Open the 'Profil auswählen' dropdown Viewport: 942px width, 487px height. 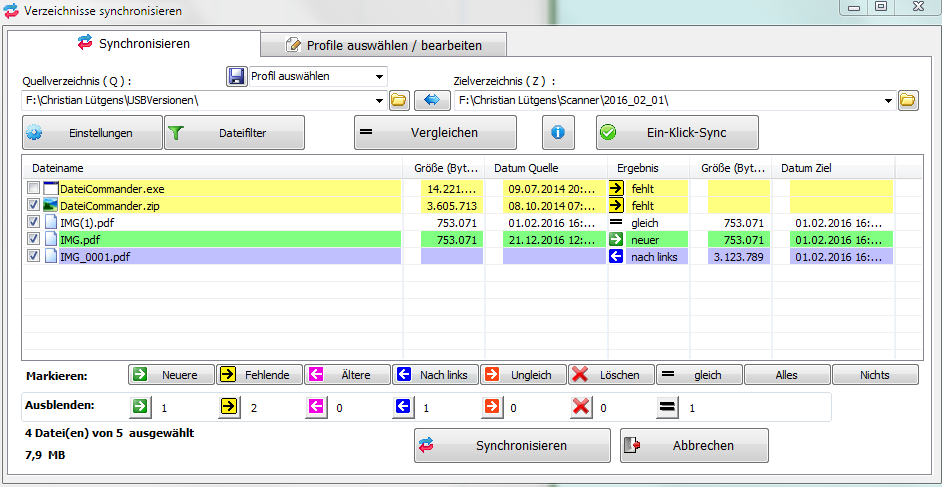(379, 76)
